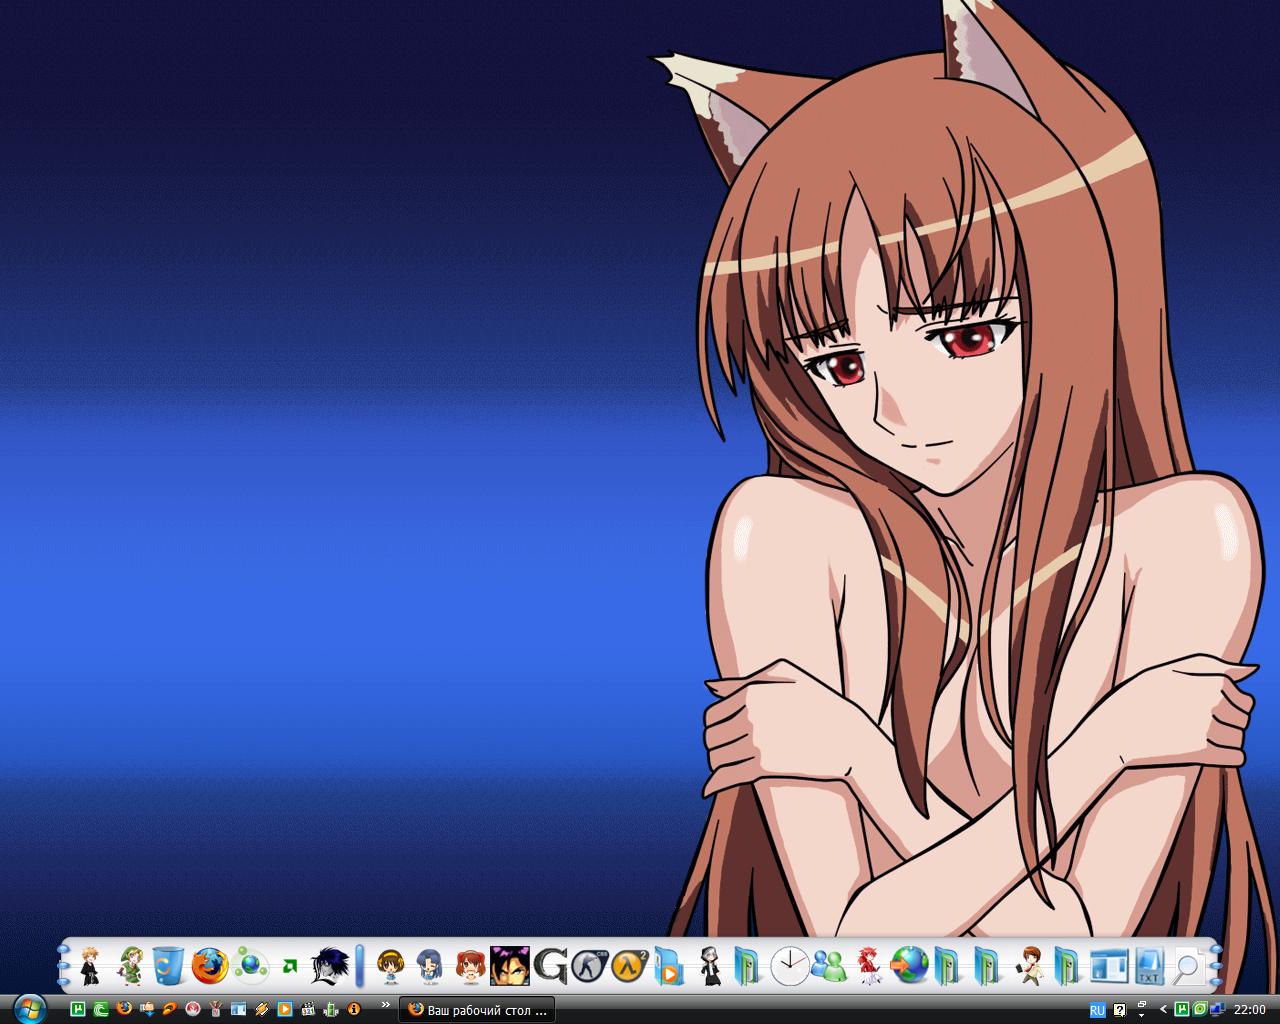Launch uTorrent from Quick Launch
The height and width of the screenshot is (1024, 1280).
pos(78,1009)
